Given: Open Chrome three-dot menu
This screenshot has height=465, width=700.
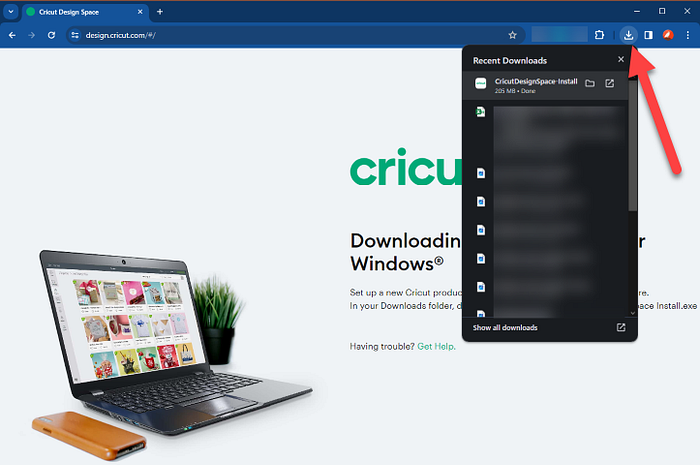Looking at the screenshot, I should [x=688, y=35].
